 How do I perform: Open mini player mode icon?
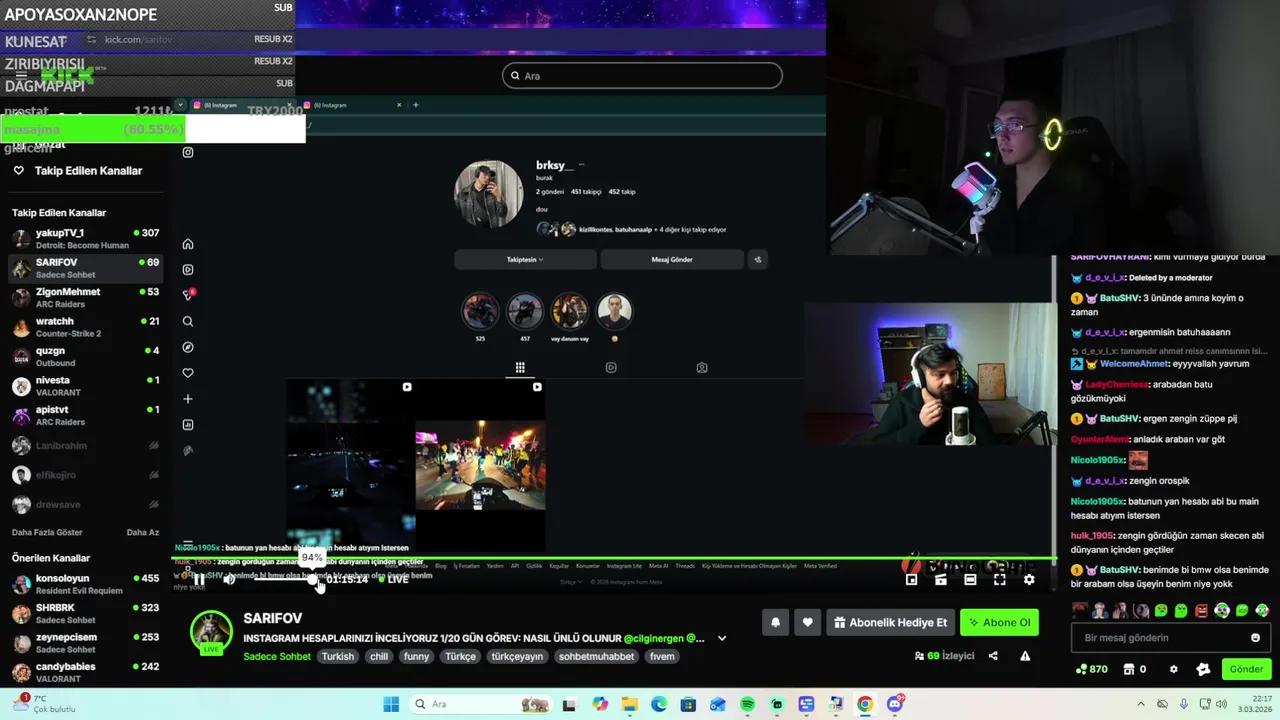click(x=911, y=579)
